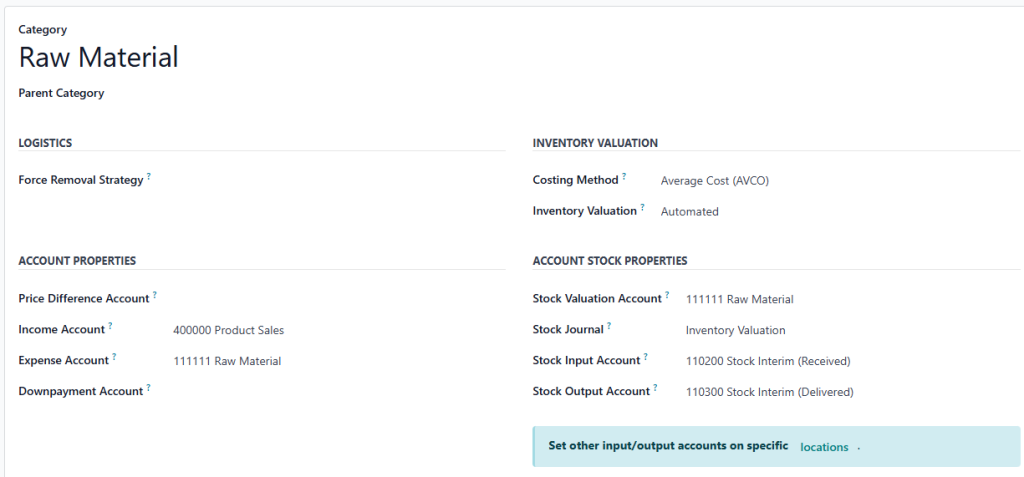Screen dimensions: 1024x477
Task: Click the Stock Journal help question mark
Action: point(609,326)
